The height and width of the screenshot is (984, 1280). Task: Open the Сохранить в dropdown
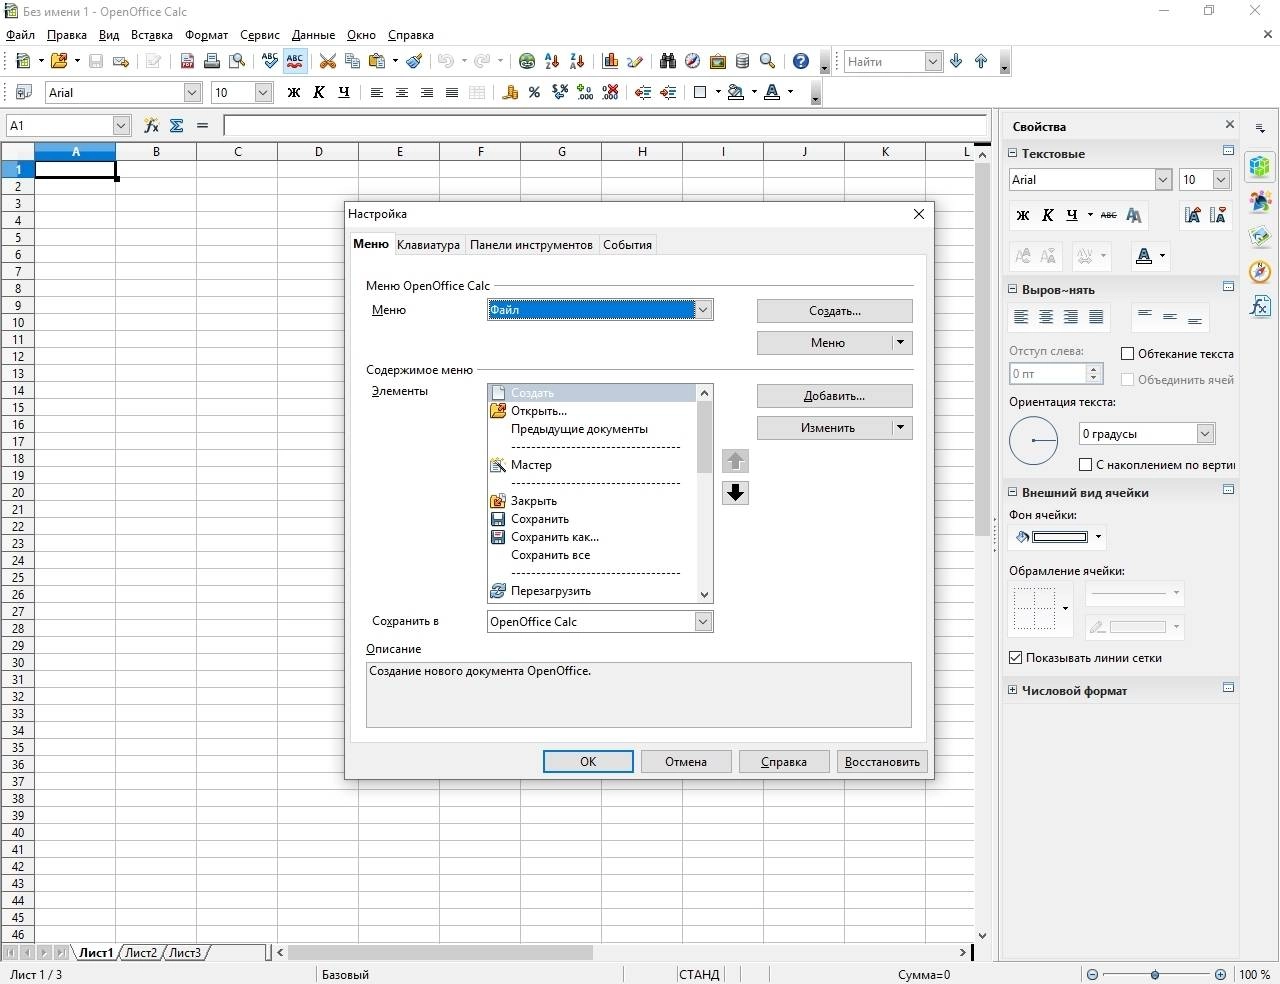(703, 622)
